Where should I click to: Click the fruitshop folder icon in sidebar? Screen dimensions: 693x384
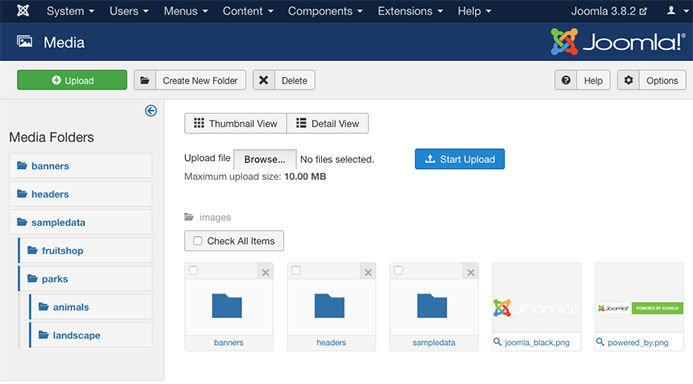[33, 251]
